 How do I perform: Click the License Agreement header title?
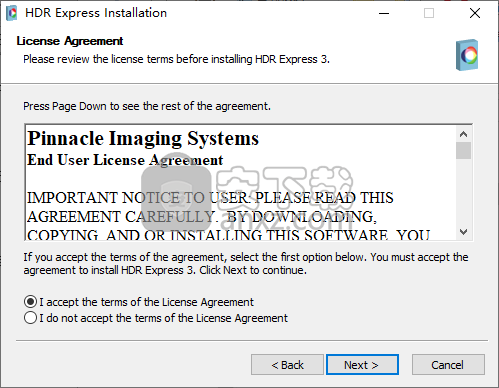point(70,41)
